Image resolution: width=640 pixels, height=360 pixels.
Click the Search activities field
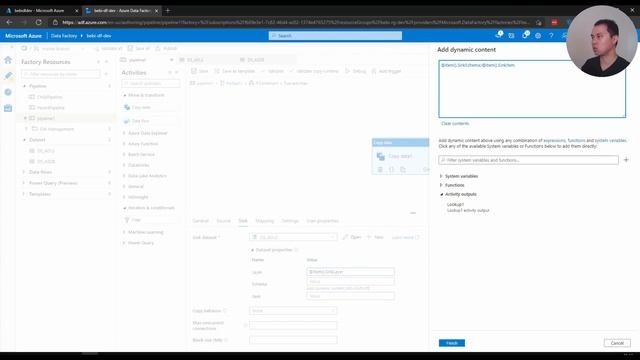pos(151,83)
